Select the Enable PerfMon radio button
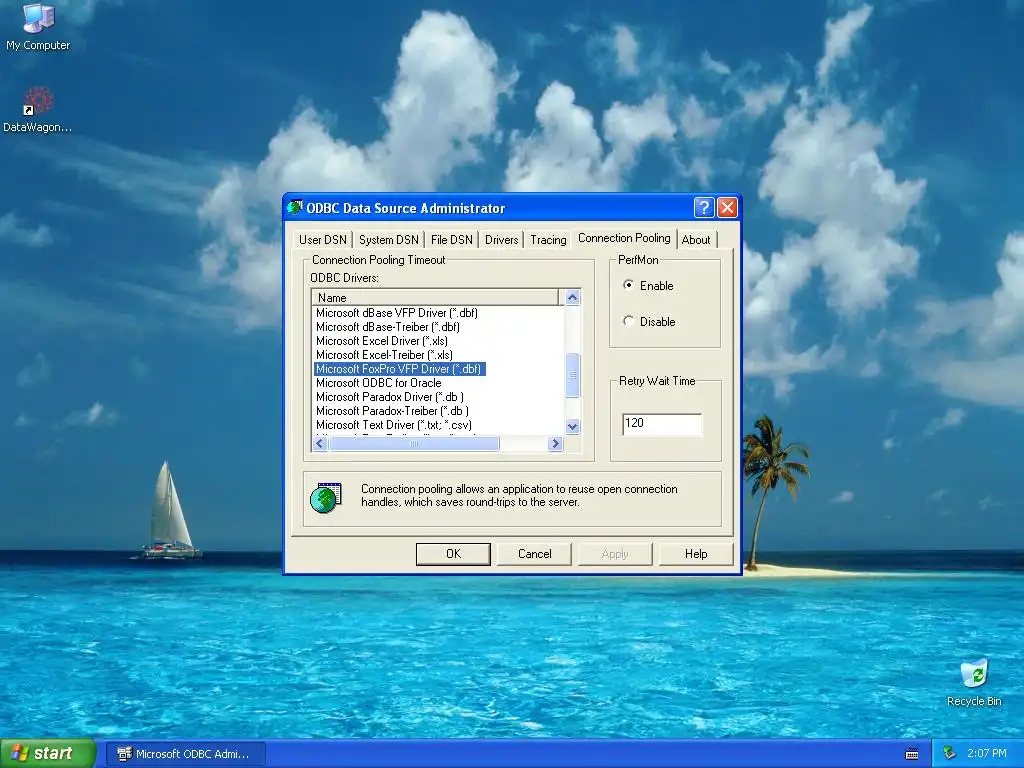The image size is (1024, 768). pyautogui.click(x=628, y=285)
